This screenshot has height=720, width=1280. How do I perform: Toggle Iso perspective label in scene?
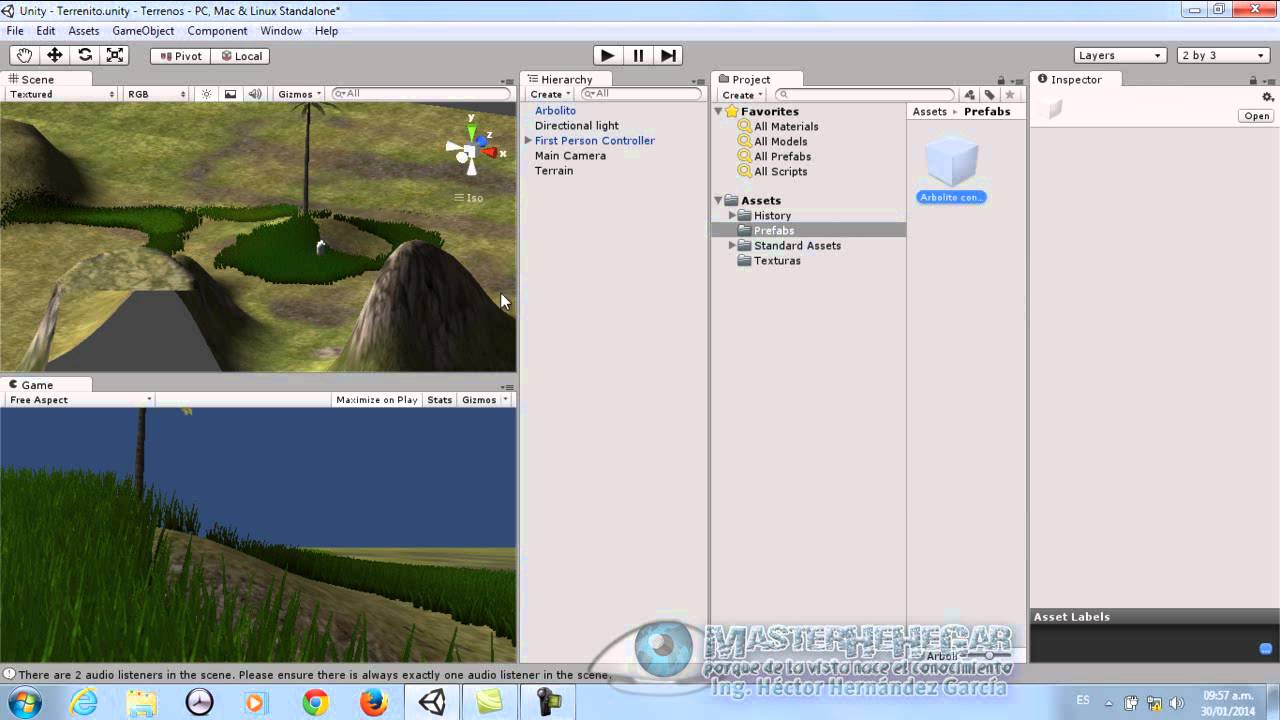click(469, 198)
